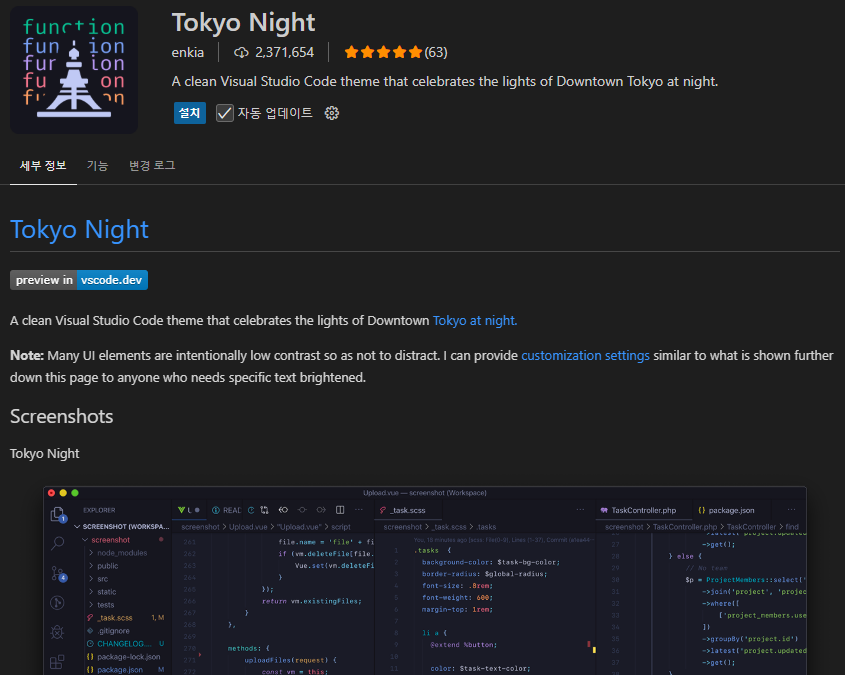The width and height of the screenshot is (845, 675).
Task: Click the blue Tokyo Night heading link
Action: click(x=79, y=229)
